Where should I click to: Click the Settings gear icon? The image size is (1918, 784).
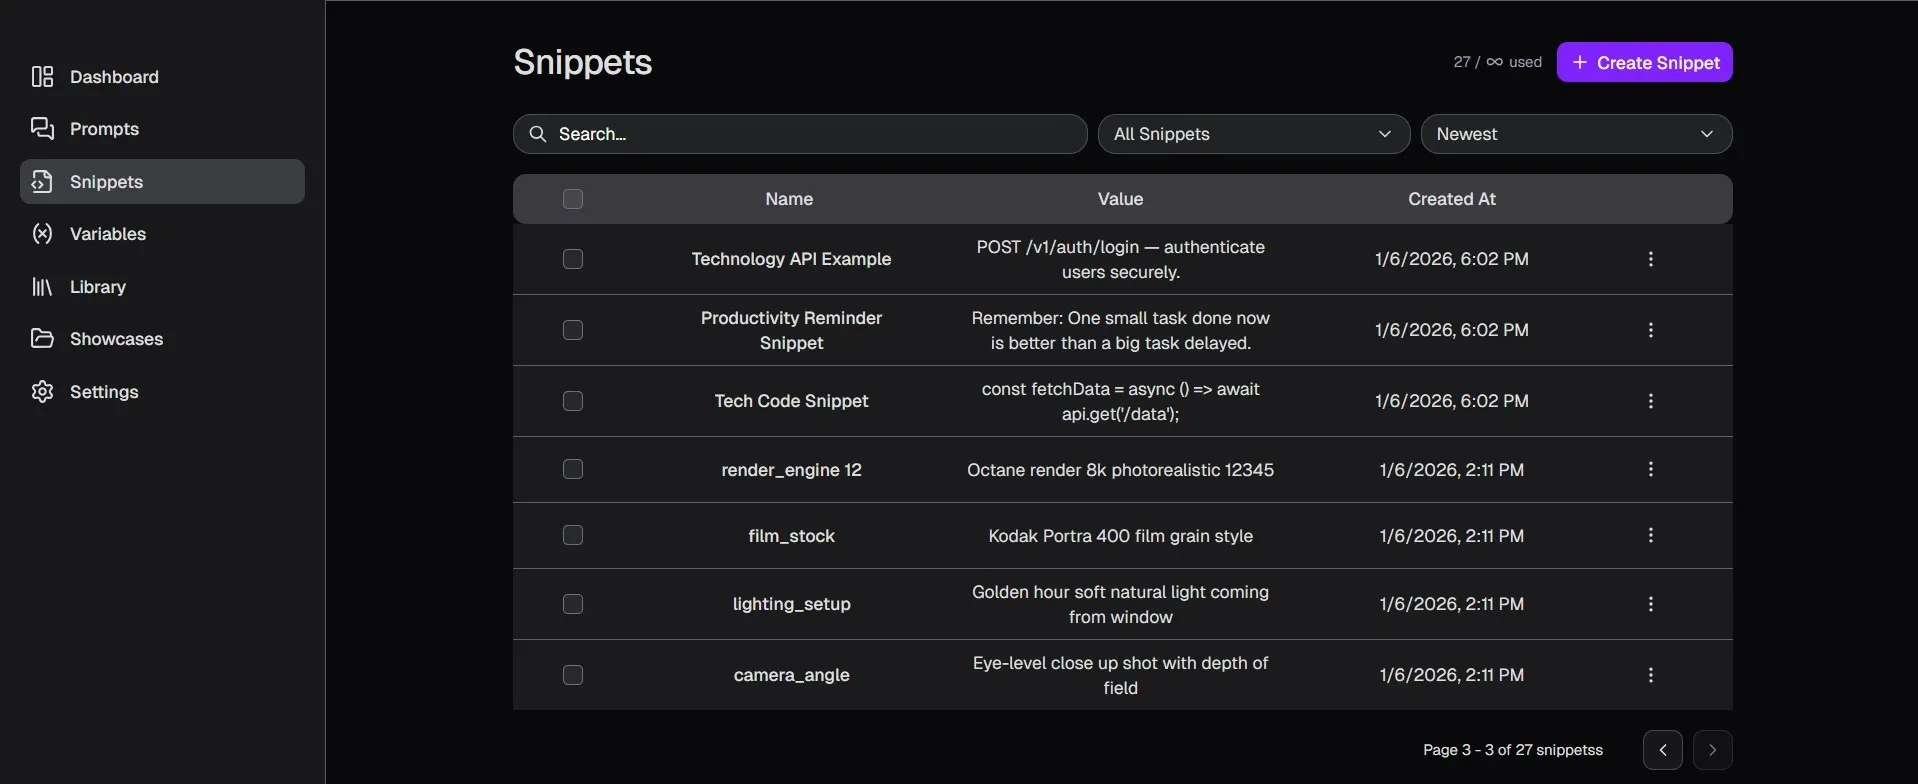[42, 392]
